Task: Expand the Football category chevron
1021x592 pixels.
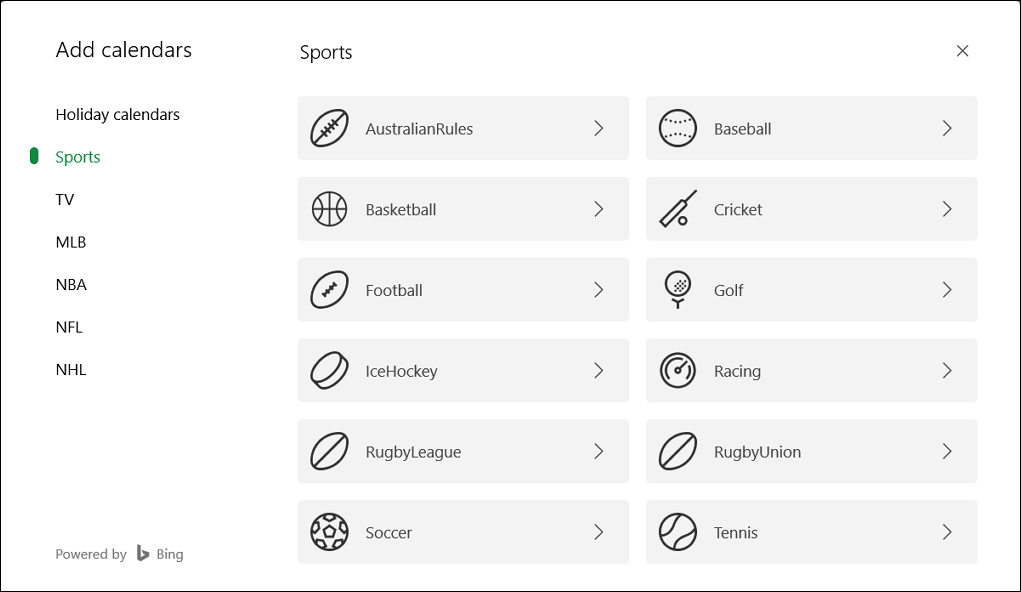Action: [599, 290]
